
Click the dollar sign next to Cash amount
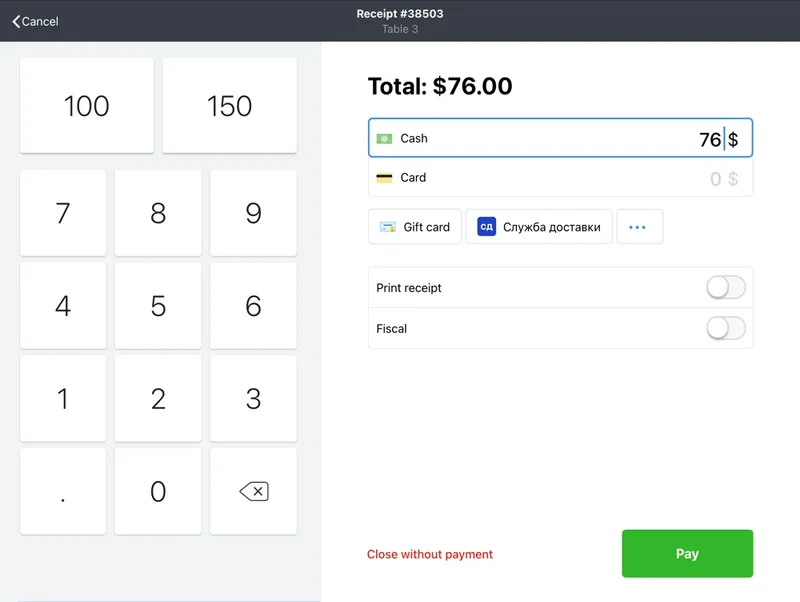[734, 138]
